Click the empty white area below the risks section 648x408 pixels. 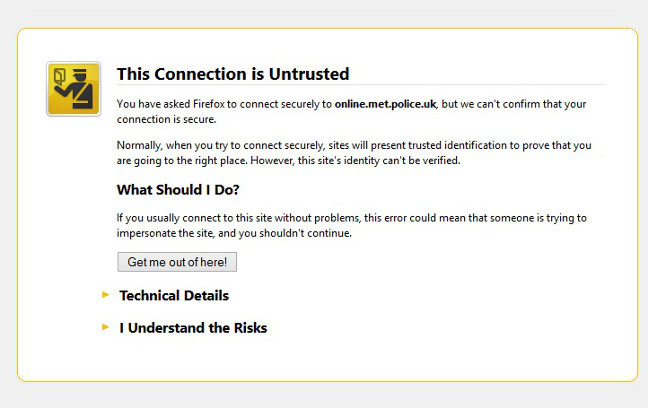click(327, 358)
